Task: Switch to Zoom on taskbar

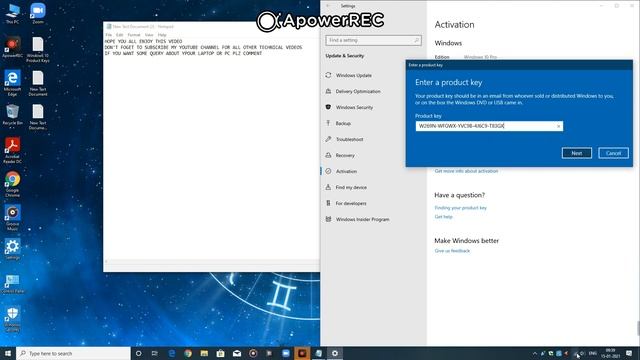Action: tap(286, 353)
